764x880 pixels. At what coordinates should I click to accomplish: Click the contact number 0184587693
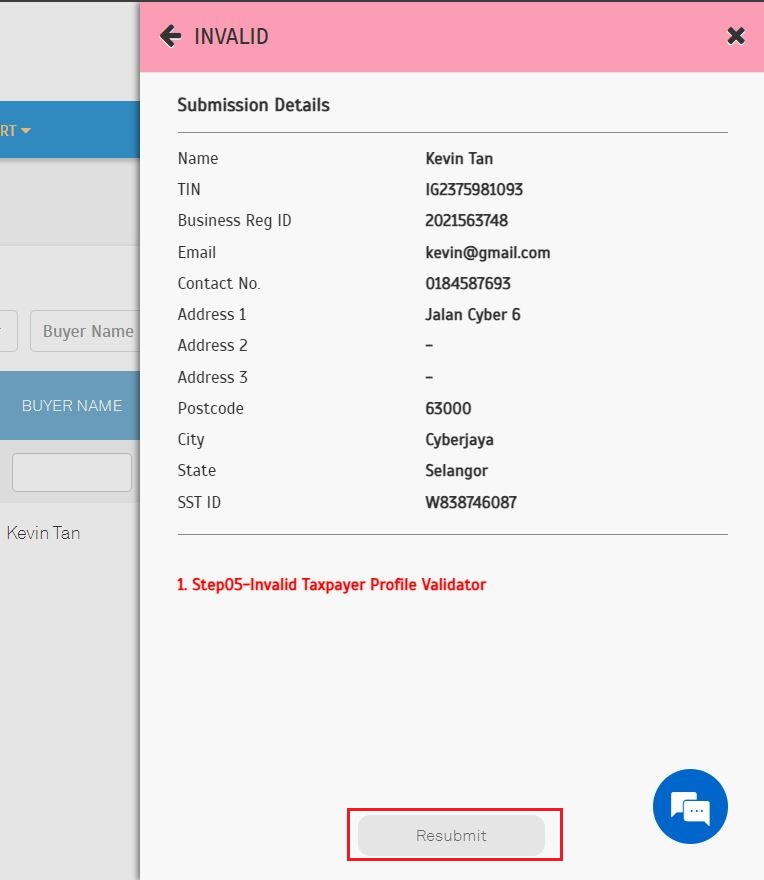tap(468, 283)
